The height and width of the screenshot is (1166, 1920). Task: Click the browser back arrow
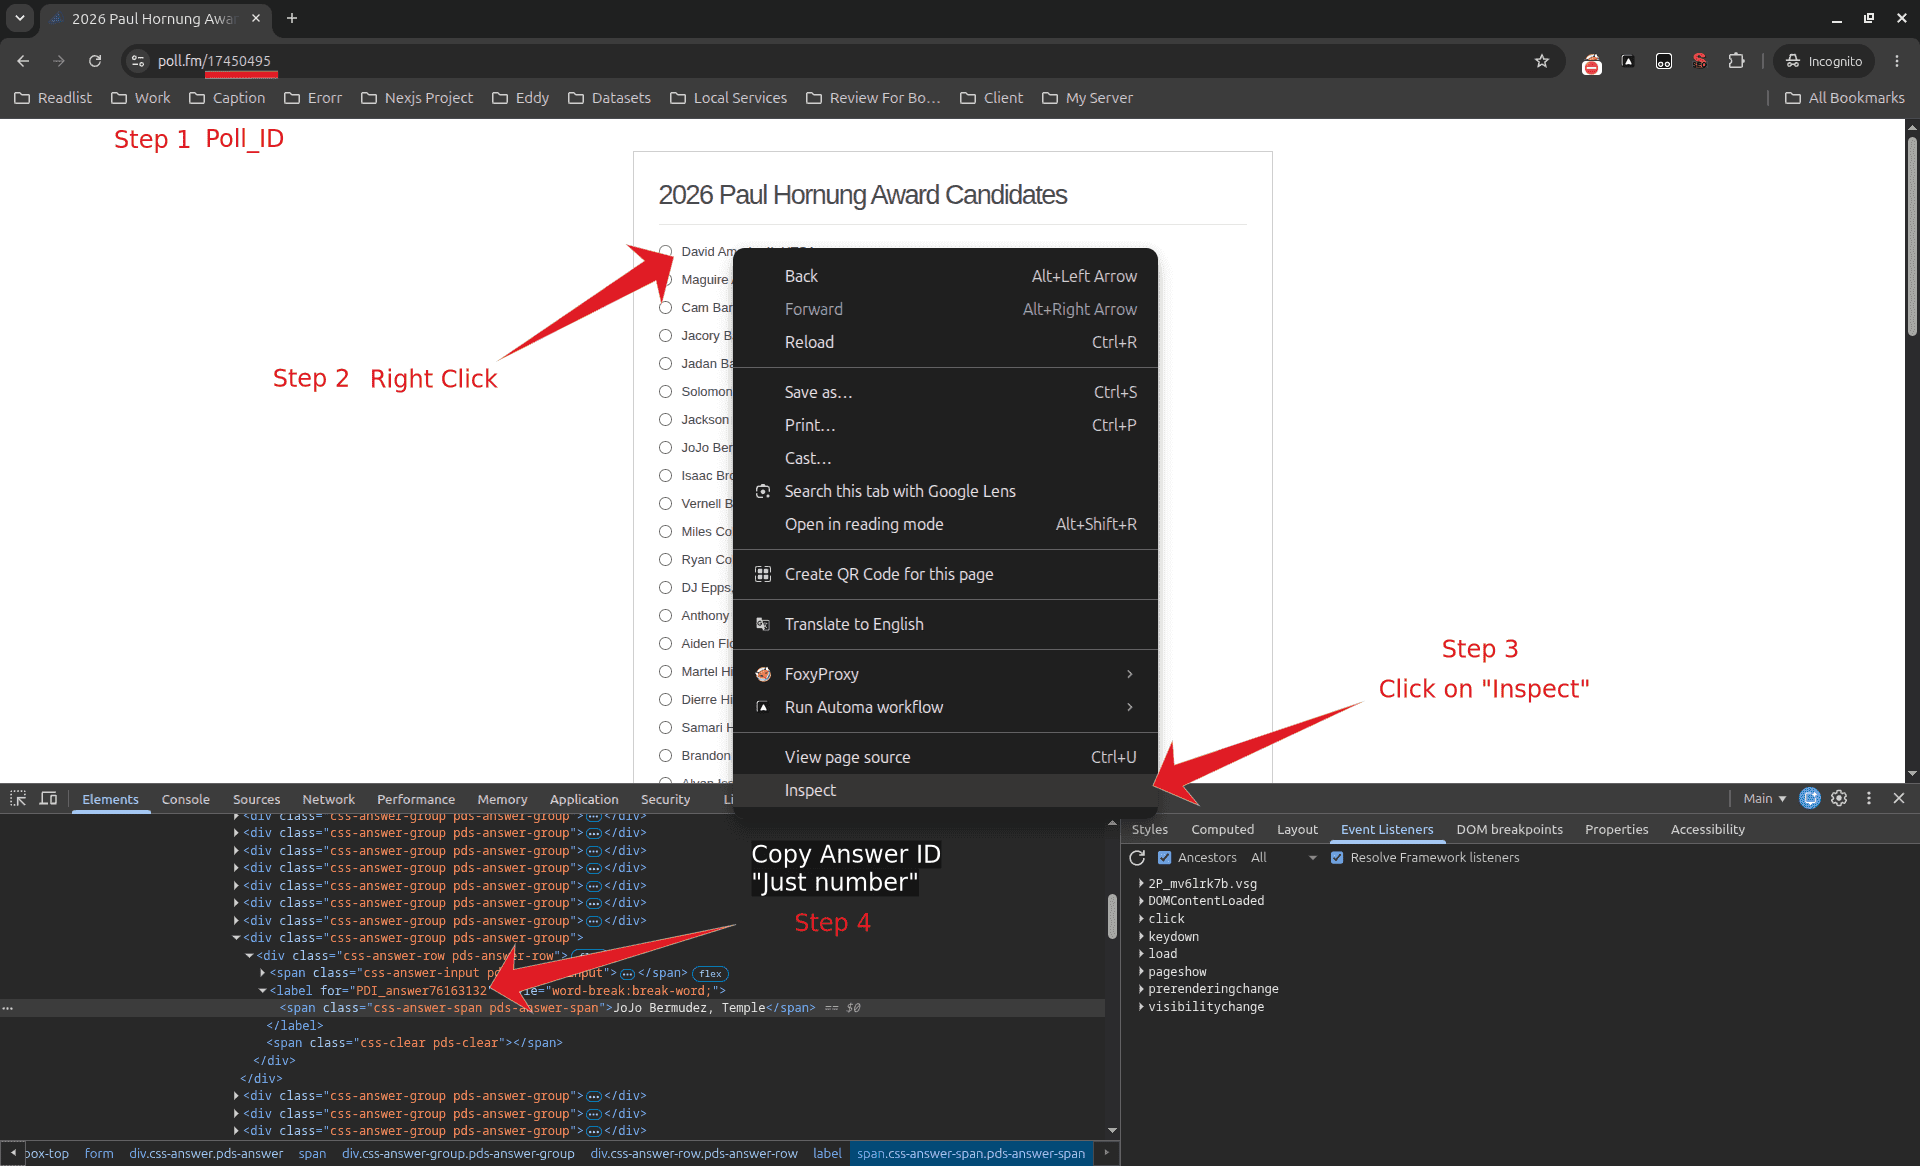[x=23, y=61]
